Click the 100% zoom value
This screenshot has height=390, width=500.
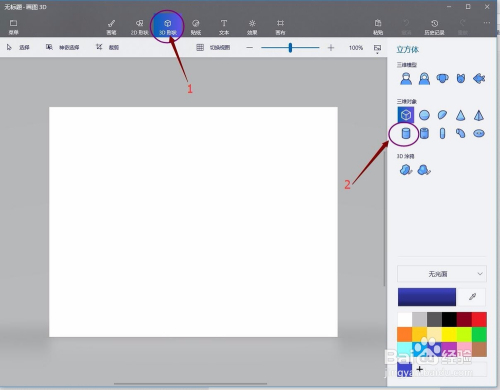(x=356, y=48)
